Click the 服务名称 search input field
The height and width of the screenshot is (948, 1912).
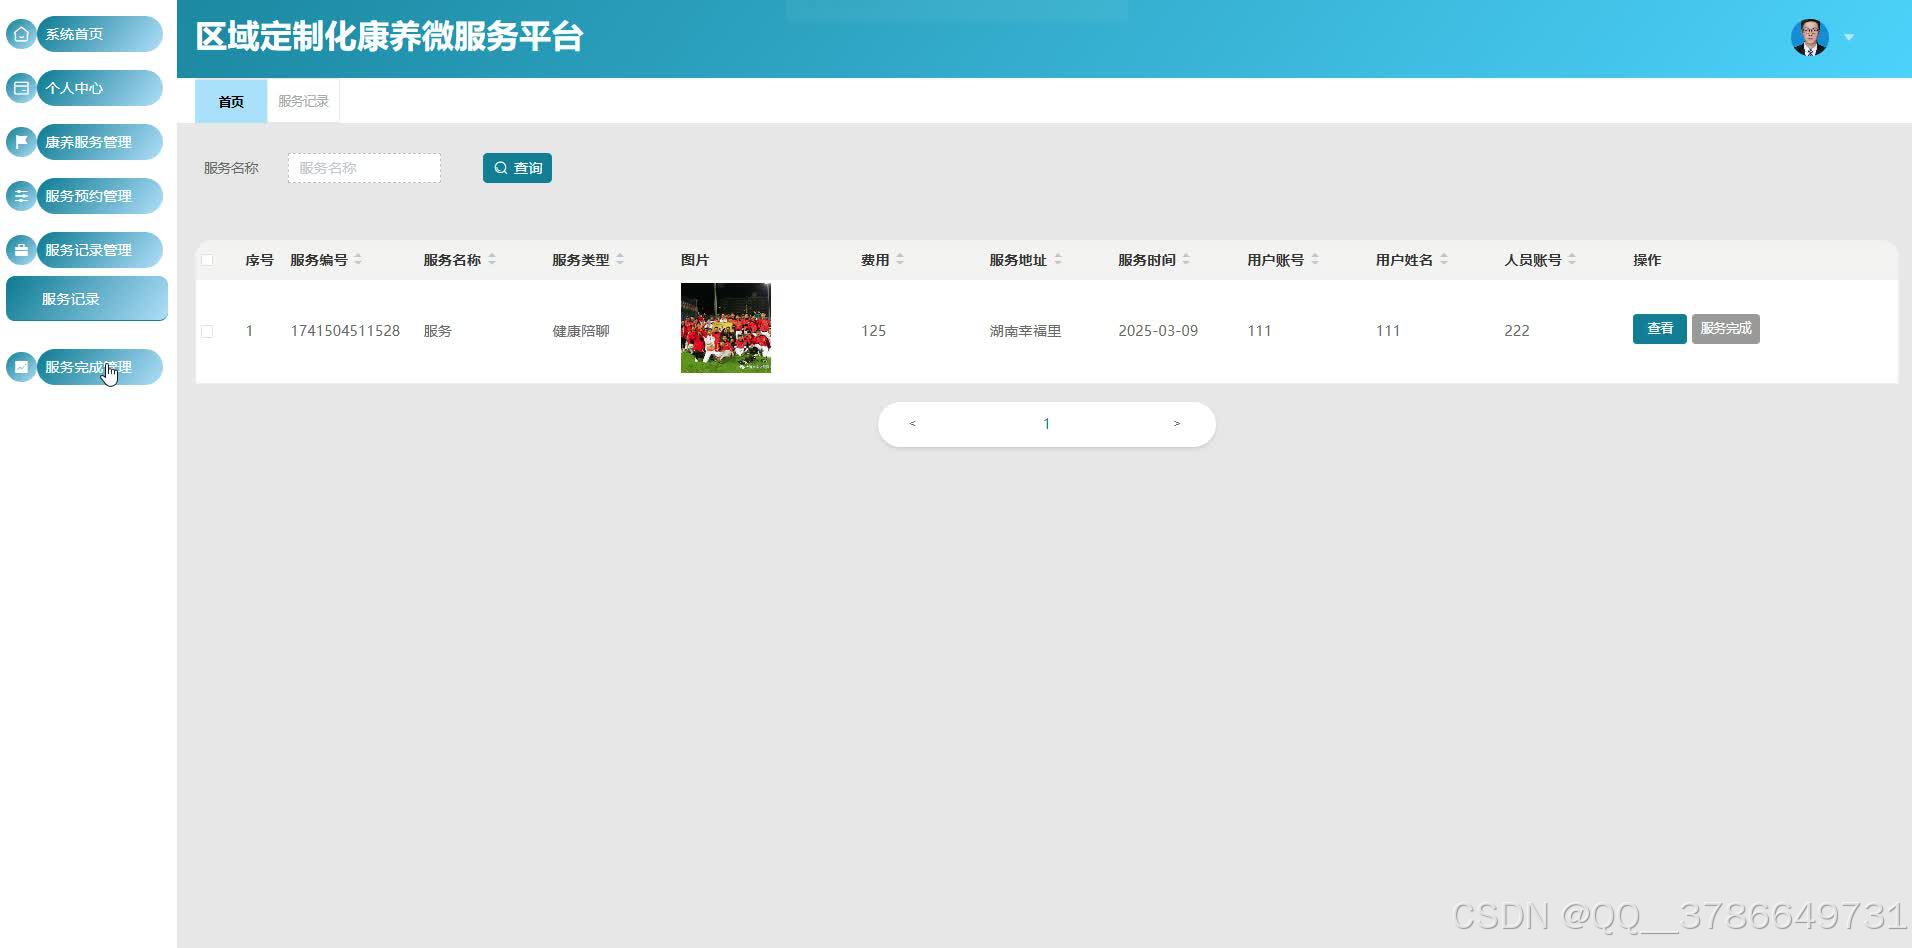pyautogui.click(x=364, y=168)
